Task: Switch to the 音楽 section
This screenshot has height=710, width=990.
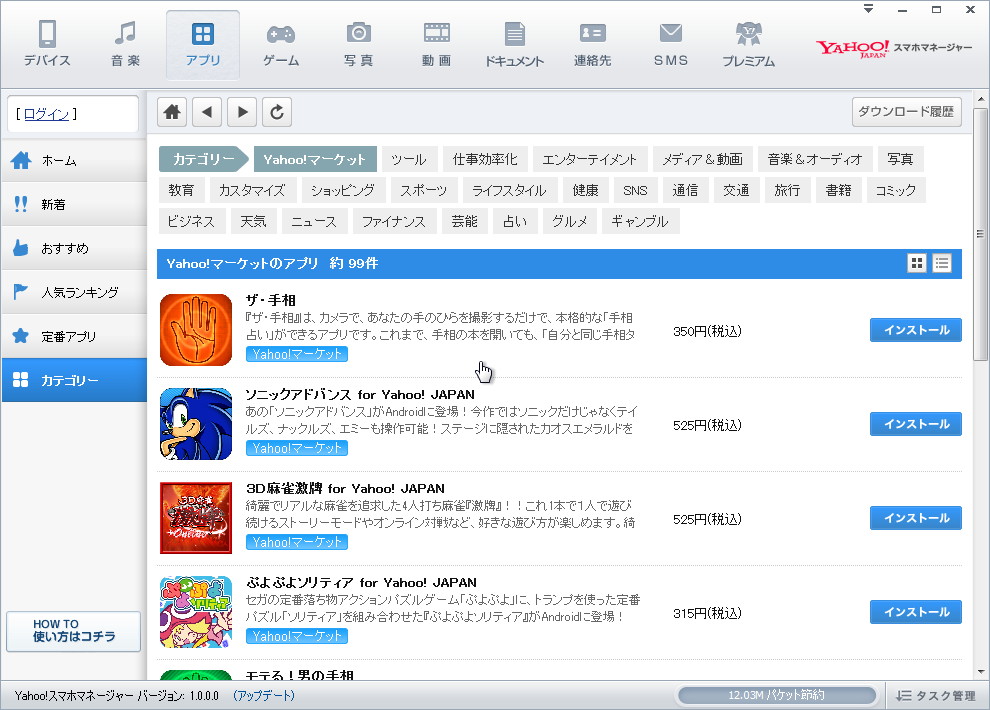Action: point(125,44)
